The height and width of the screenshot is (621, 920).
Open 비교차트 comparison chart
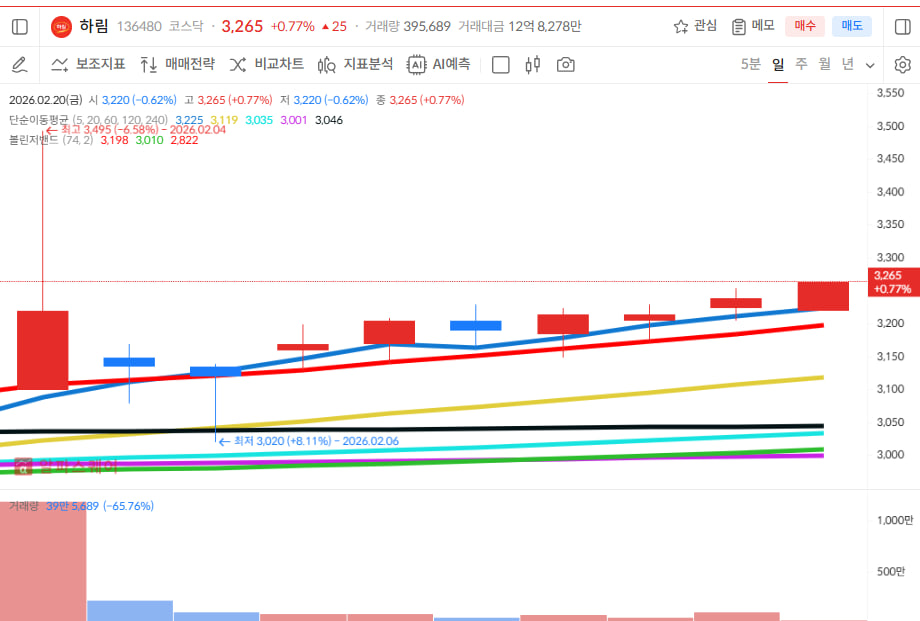coord(267,65)
